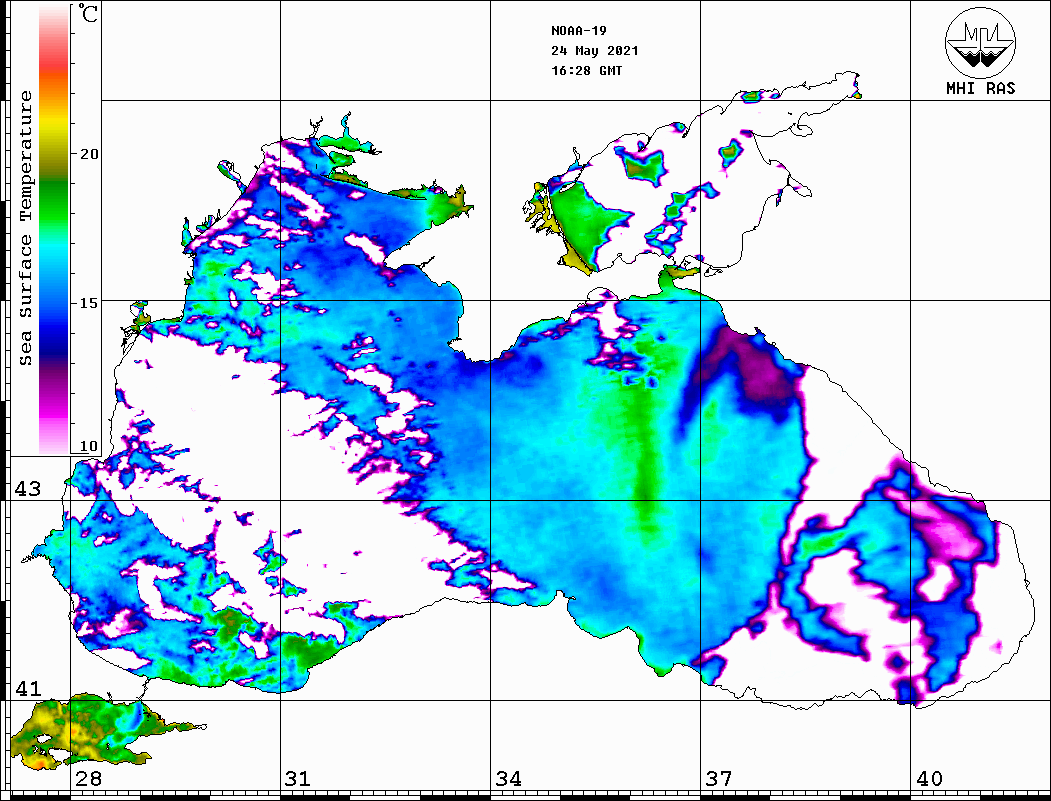Click longitude label '31'
The width and height of the screenshot is (1051, 801).
[x=298, y=778]
